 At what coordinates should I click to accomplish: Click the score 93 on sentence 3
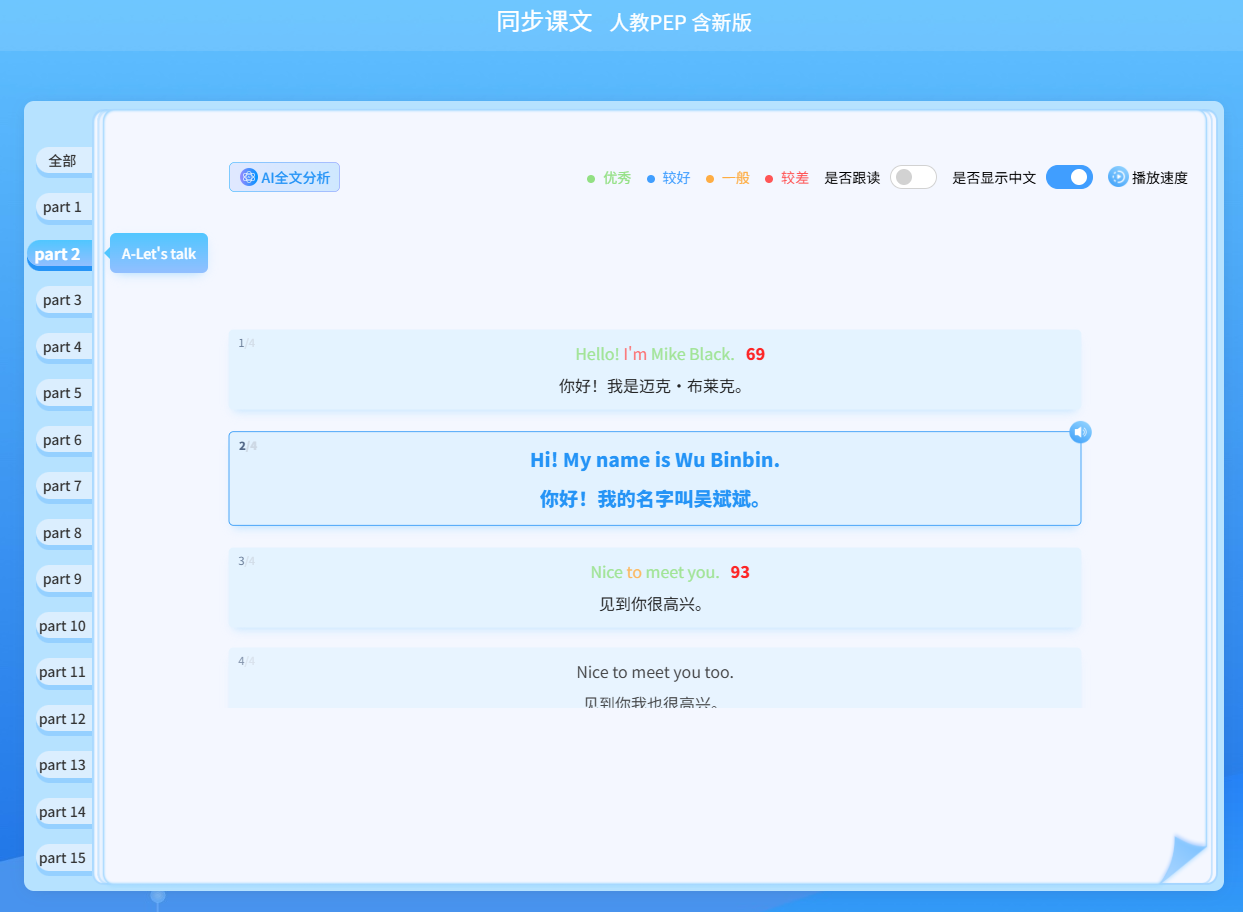point(740,572)
